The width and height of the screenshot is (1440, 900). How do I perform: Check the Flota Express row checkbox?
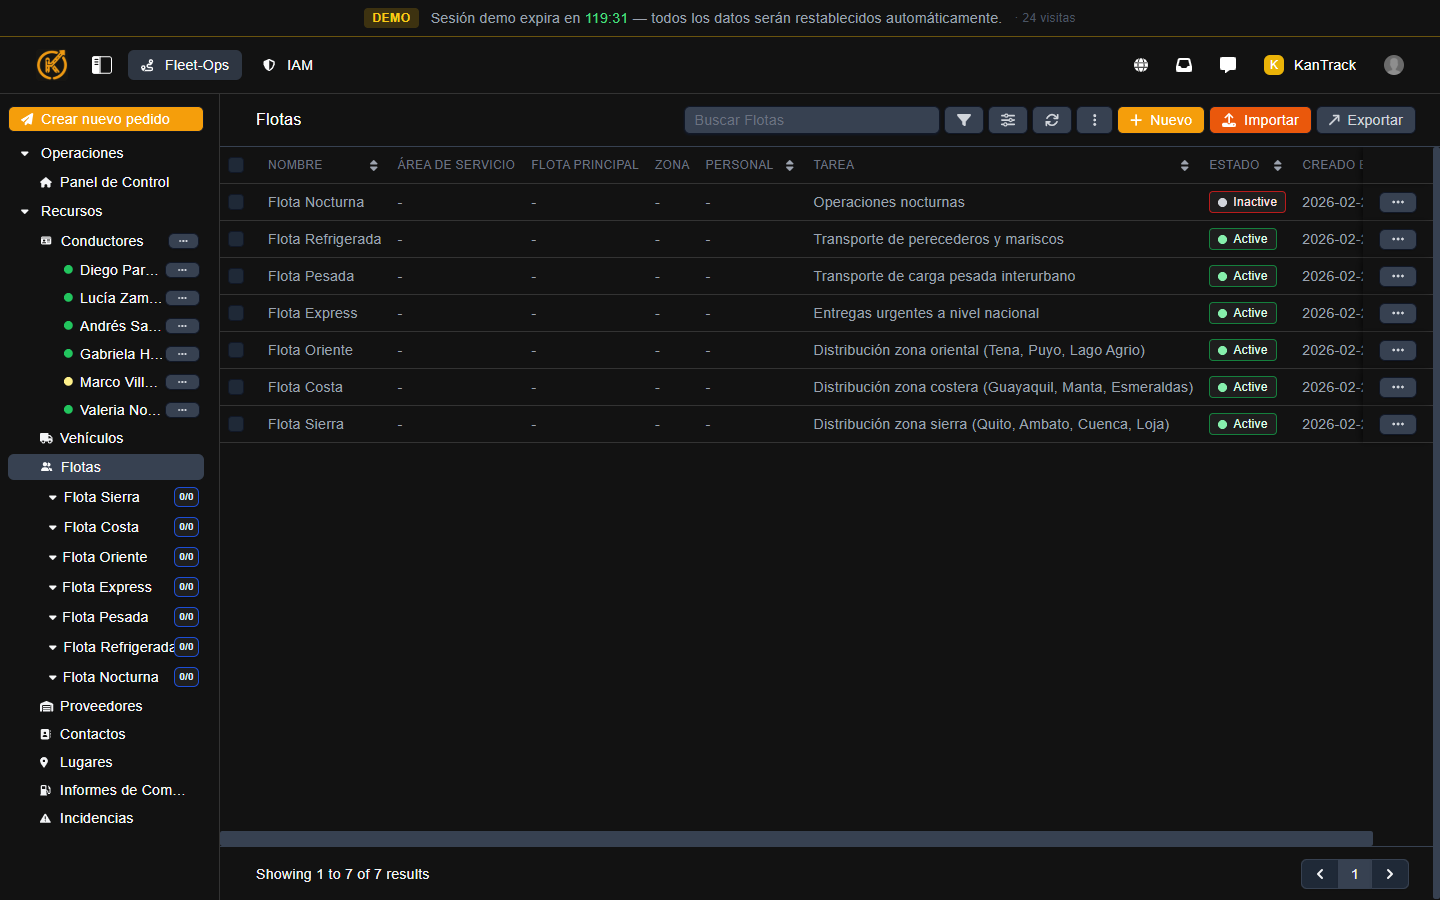(x=236, y=313)
